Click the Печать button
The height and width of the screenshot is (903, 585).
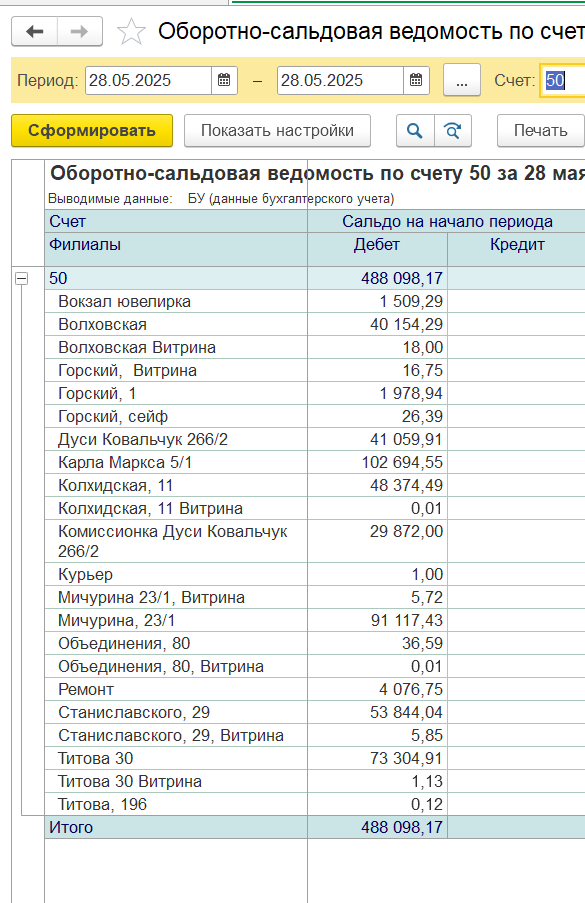click(541, 131)
